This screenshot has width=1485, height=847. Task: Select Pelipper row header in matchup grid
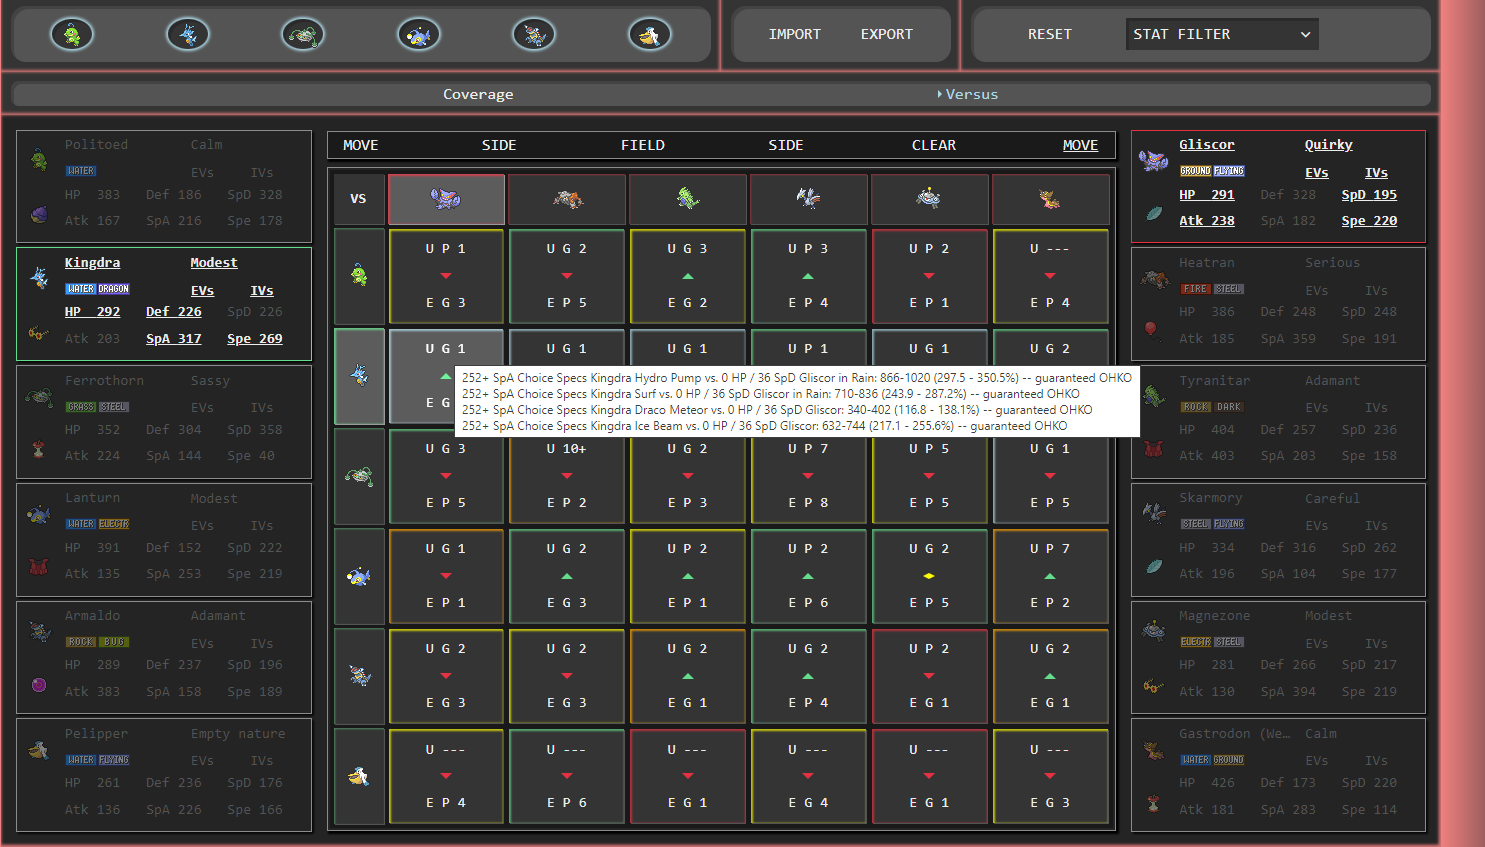click(x=359, y=776)
